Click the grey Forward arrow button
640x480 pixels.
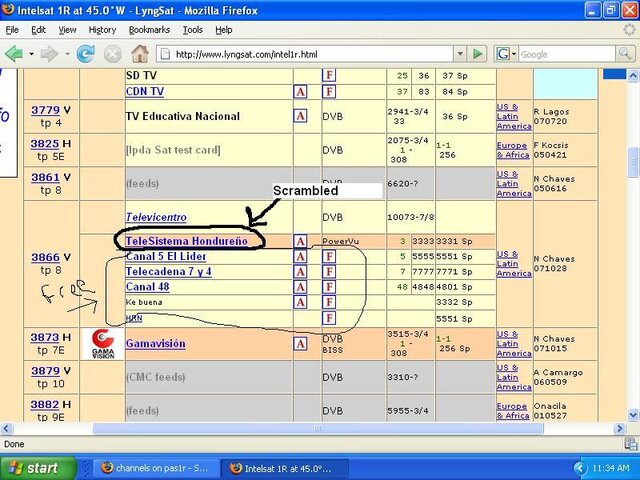[49, 54]
